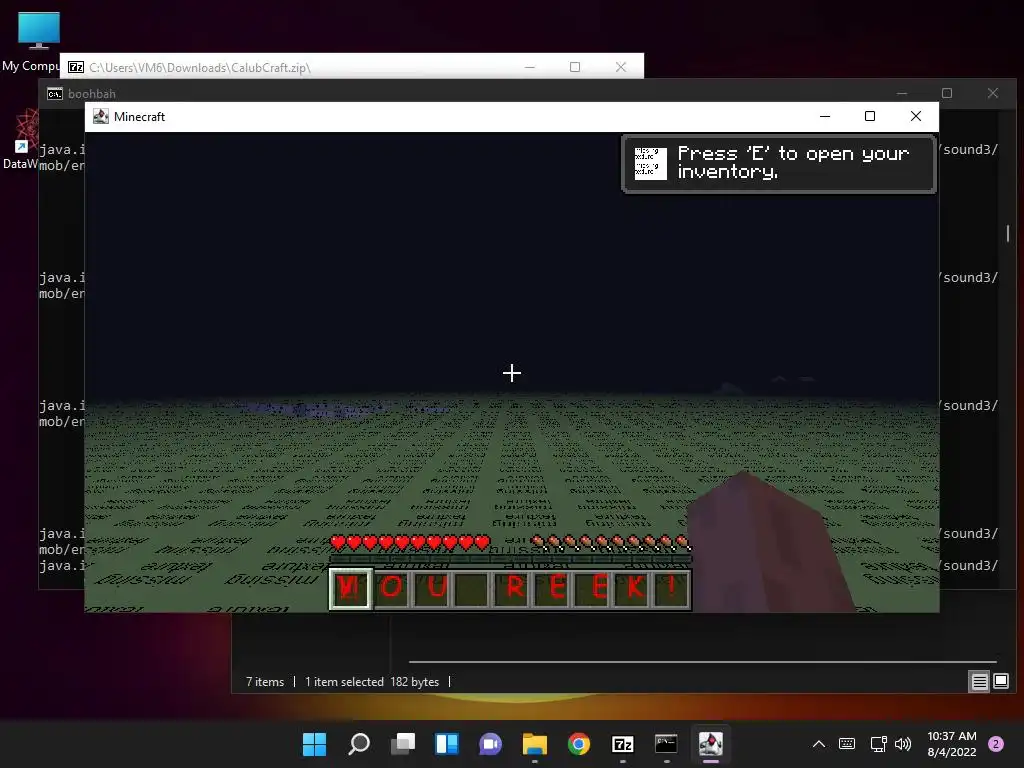
Task: Show hidden system tray icons
Action: pyautogui.click(x=819, y=744)
